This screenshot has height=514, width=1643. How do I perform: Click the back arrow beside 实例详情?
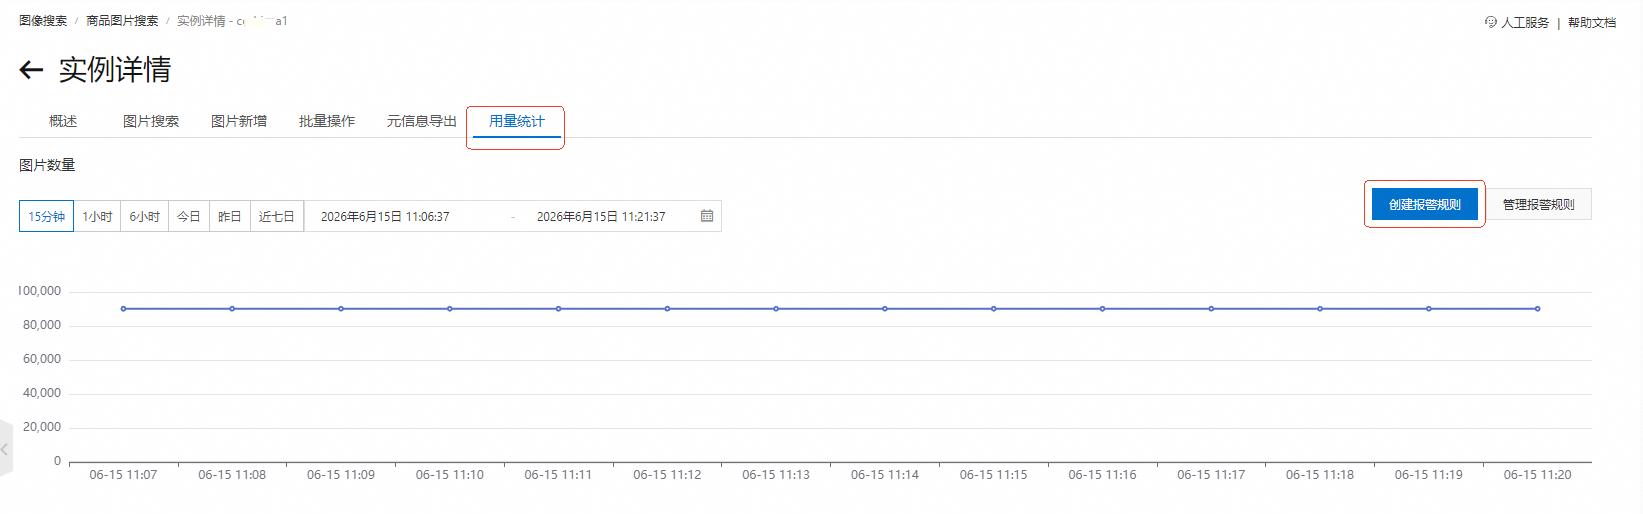coord(31,69)
